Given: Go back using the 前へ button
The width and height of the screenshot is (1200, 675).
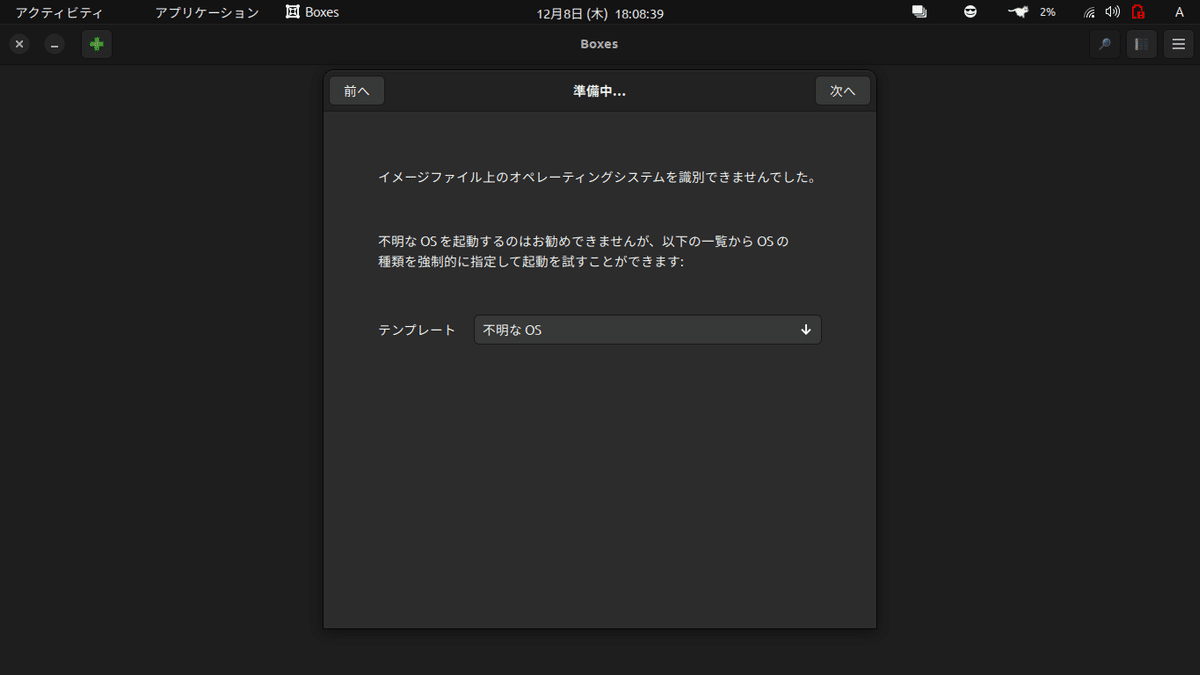Looking at the screenshot, I should click(356, 90).
